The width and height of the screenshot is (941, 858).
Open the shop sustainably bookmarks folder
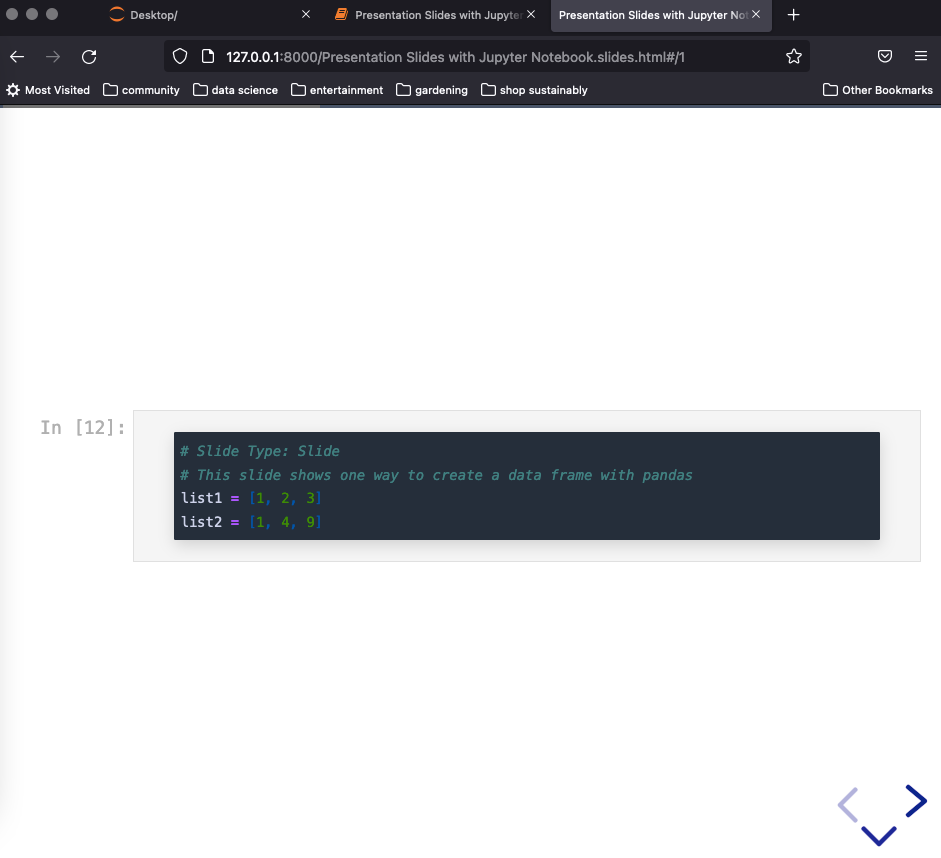(534, 90)
